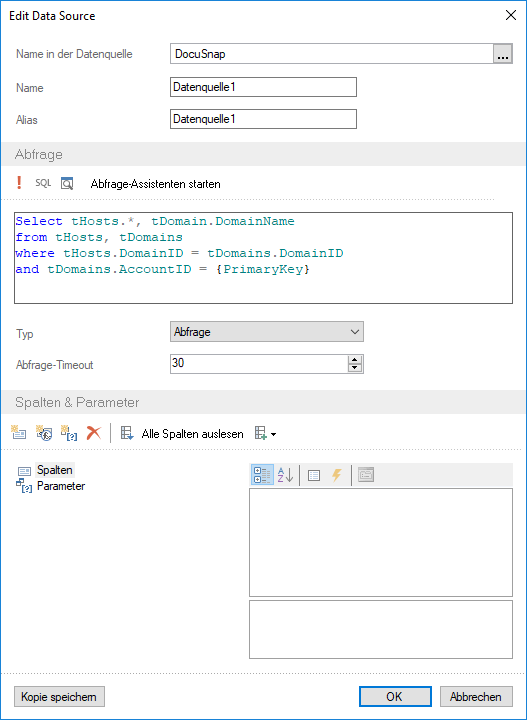Select the Spalten tree item

55,470
